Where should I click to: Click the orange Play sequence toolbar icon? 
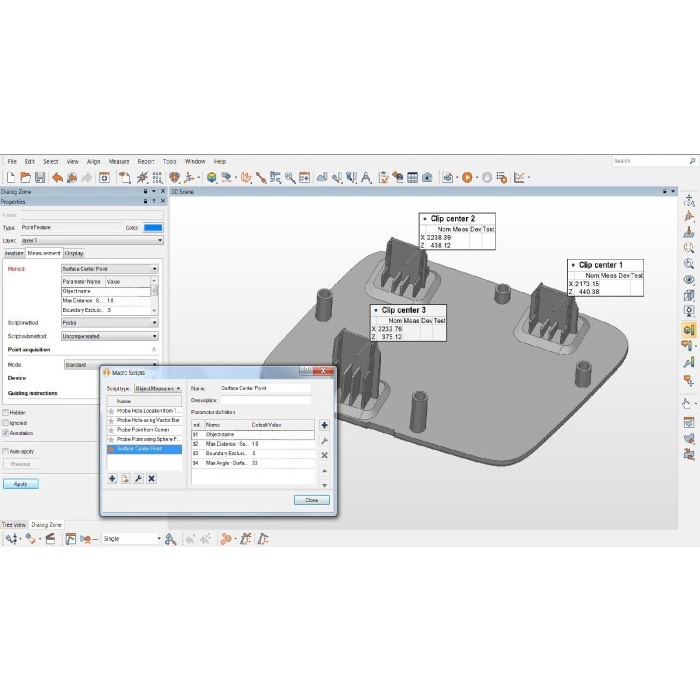pyautogui.click(x=466, y=177)
